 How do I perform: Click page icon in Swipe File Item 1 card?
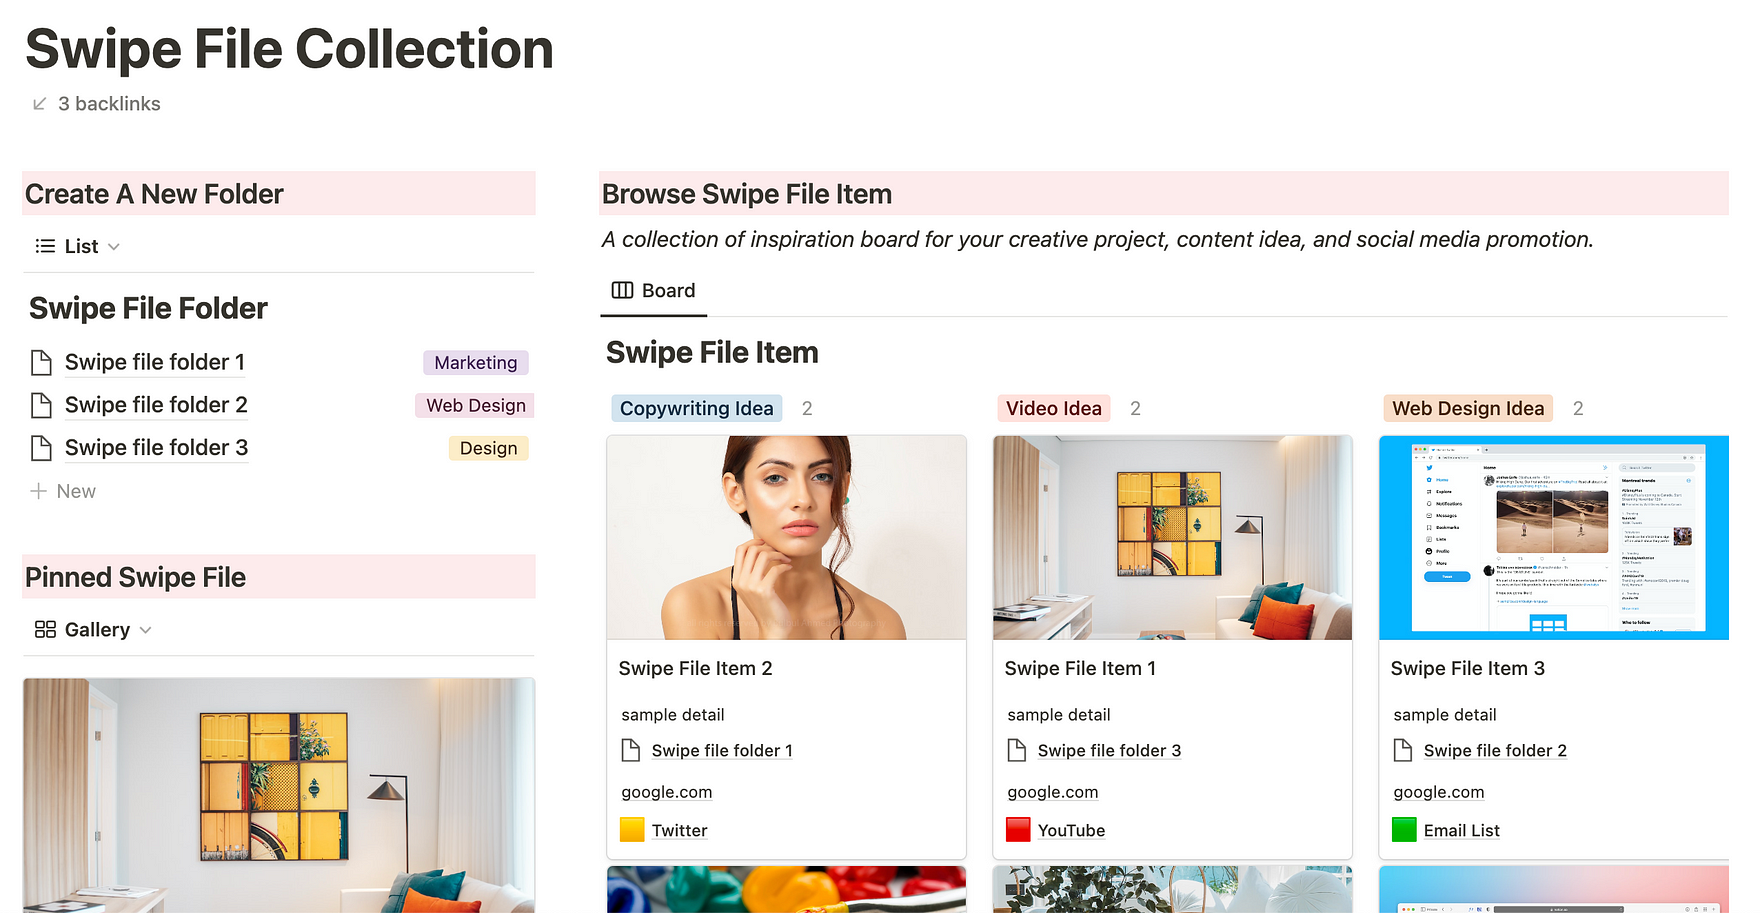pyautogui.click(x=1017, y=750)
